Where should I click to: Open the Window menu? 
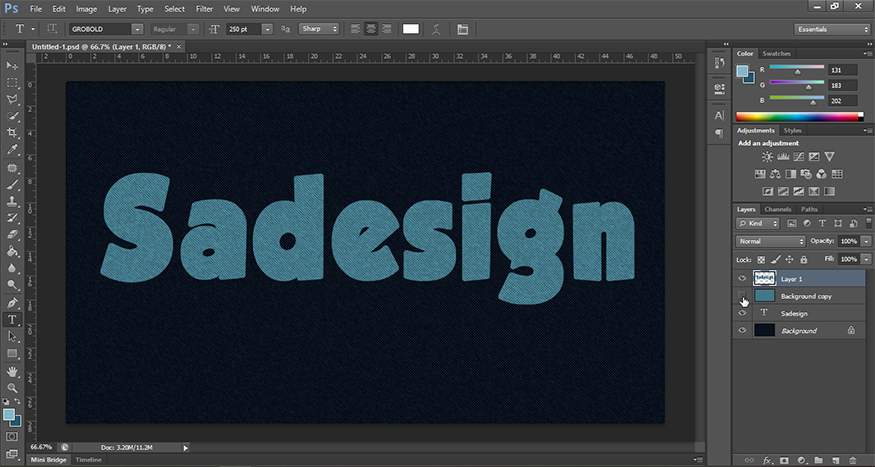tap(265, 9)
